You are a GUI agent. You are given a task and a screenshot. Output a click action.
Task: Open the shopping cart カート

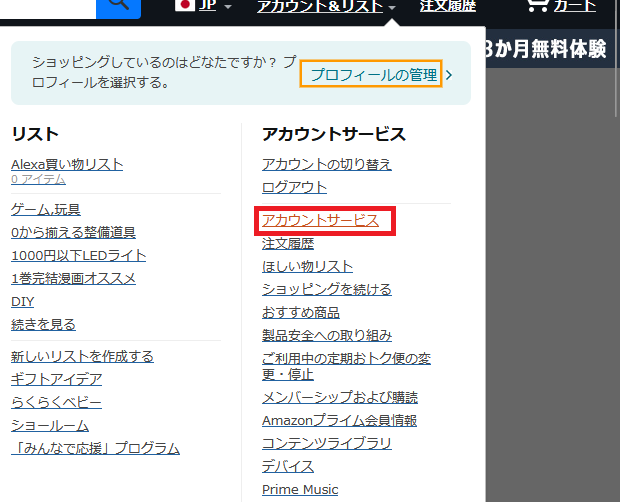[x=561, y=6]
